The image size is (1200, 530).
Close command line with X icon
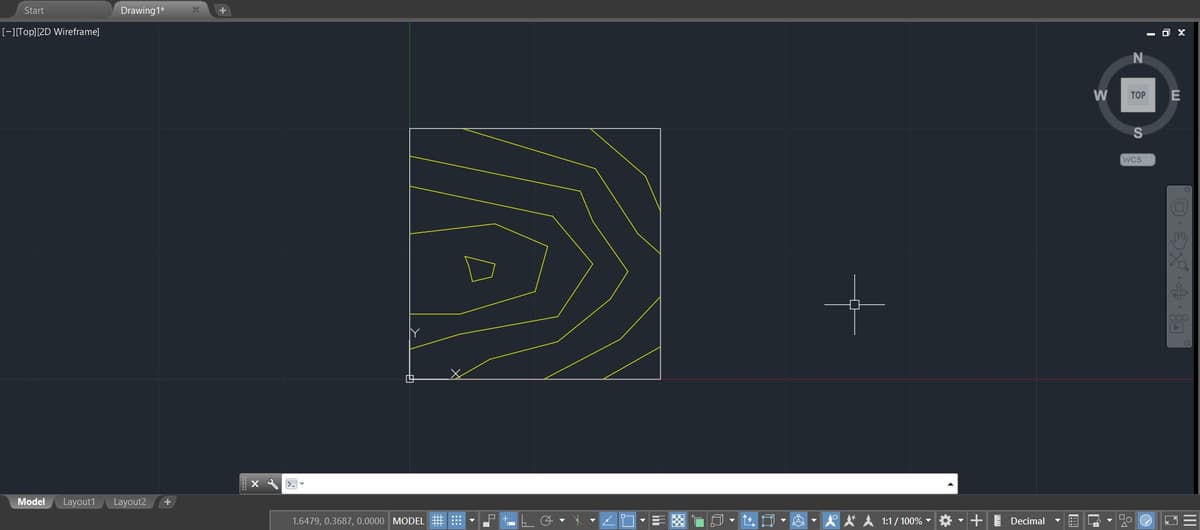[x=255, y=484]
